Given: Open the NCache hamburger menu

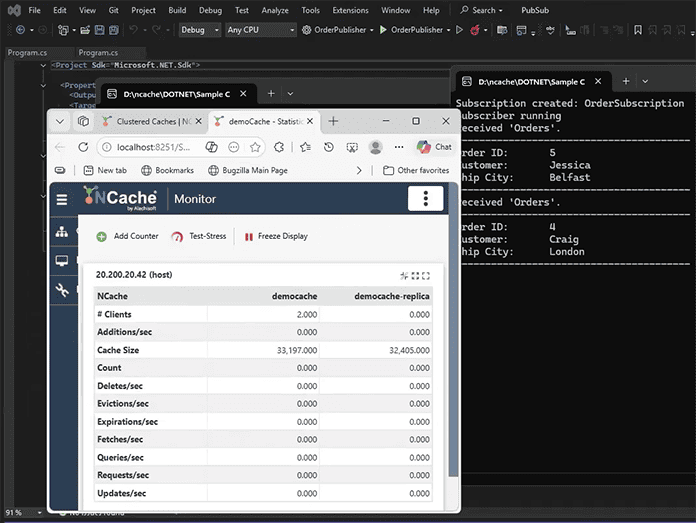Looking at the screenshot, I should tap(62, 199).
